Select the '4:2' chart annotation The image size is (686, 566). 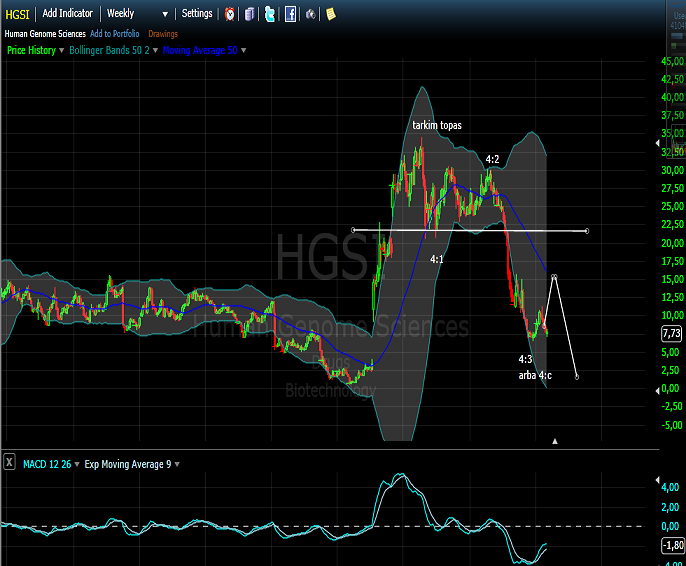click(x=492, y=159)
